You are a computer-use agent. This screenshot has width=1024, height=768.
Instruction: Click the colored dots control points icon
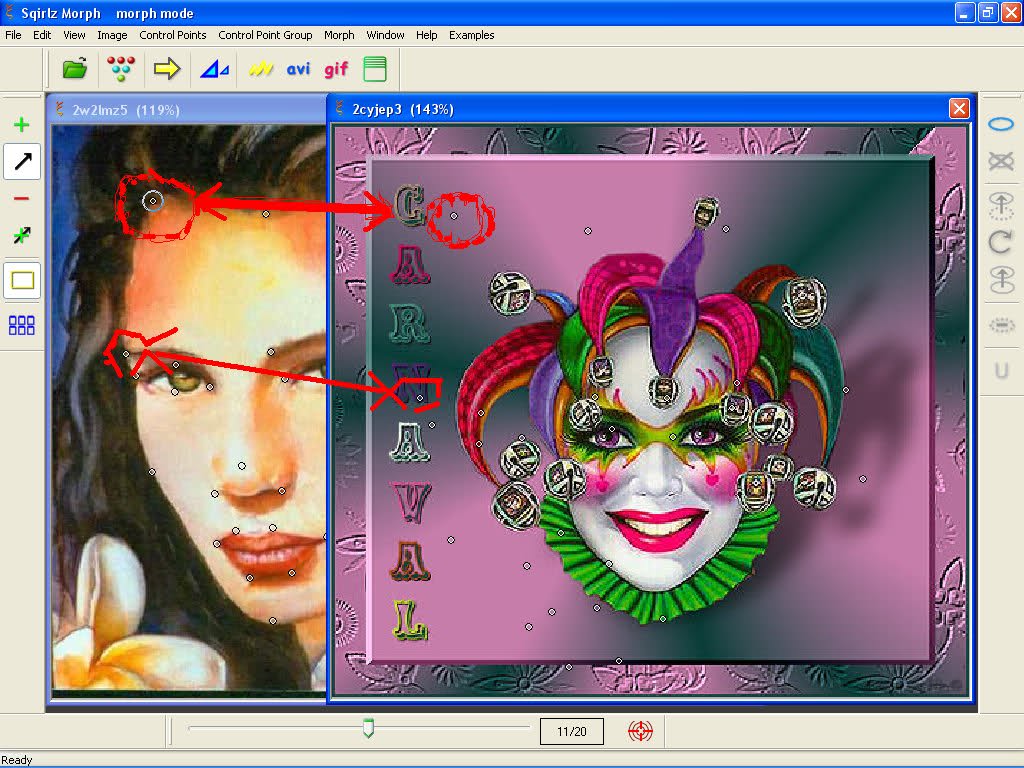click(x=121, y=69)
